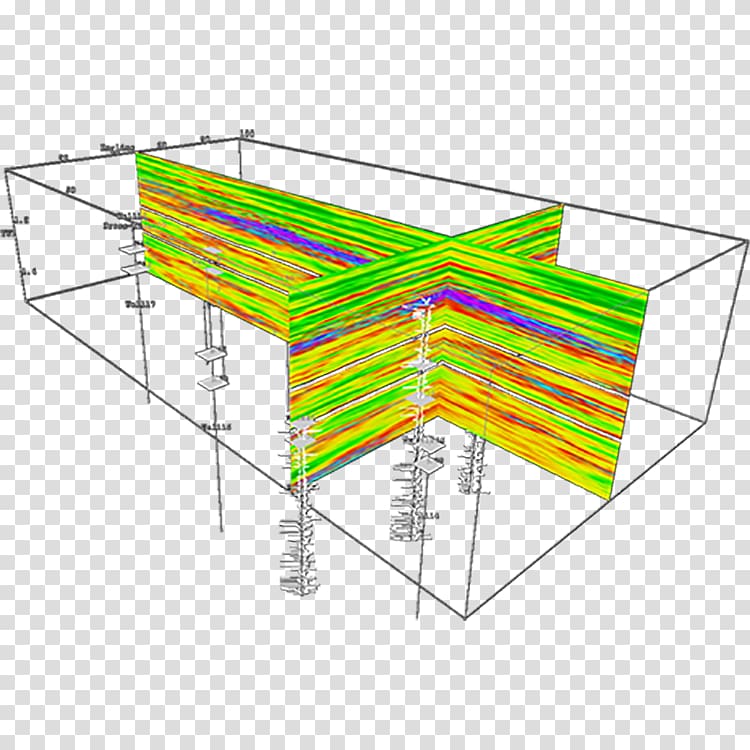Select the upper marker plate on Well116

(211, 352)
